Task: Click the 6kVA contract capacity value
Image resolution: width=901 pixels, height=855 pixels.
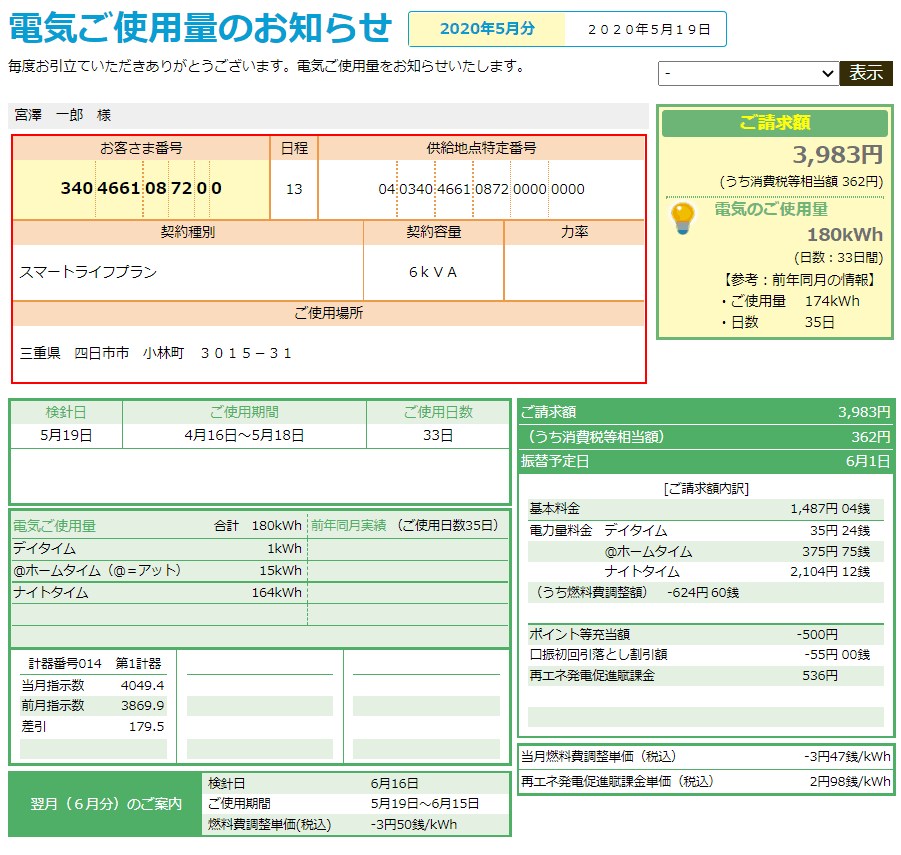Action: point(432,272)
